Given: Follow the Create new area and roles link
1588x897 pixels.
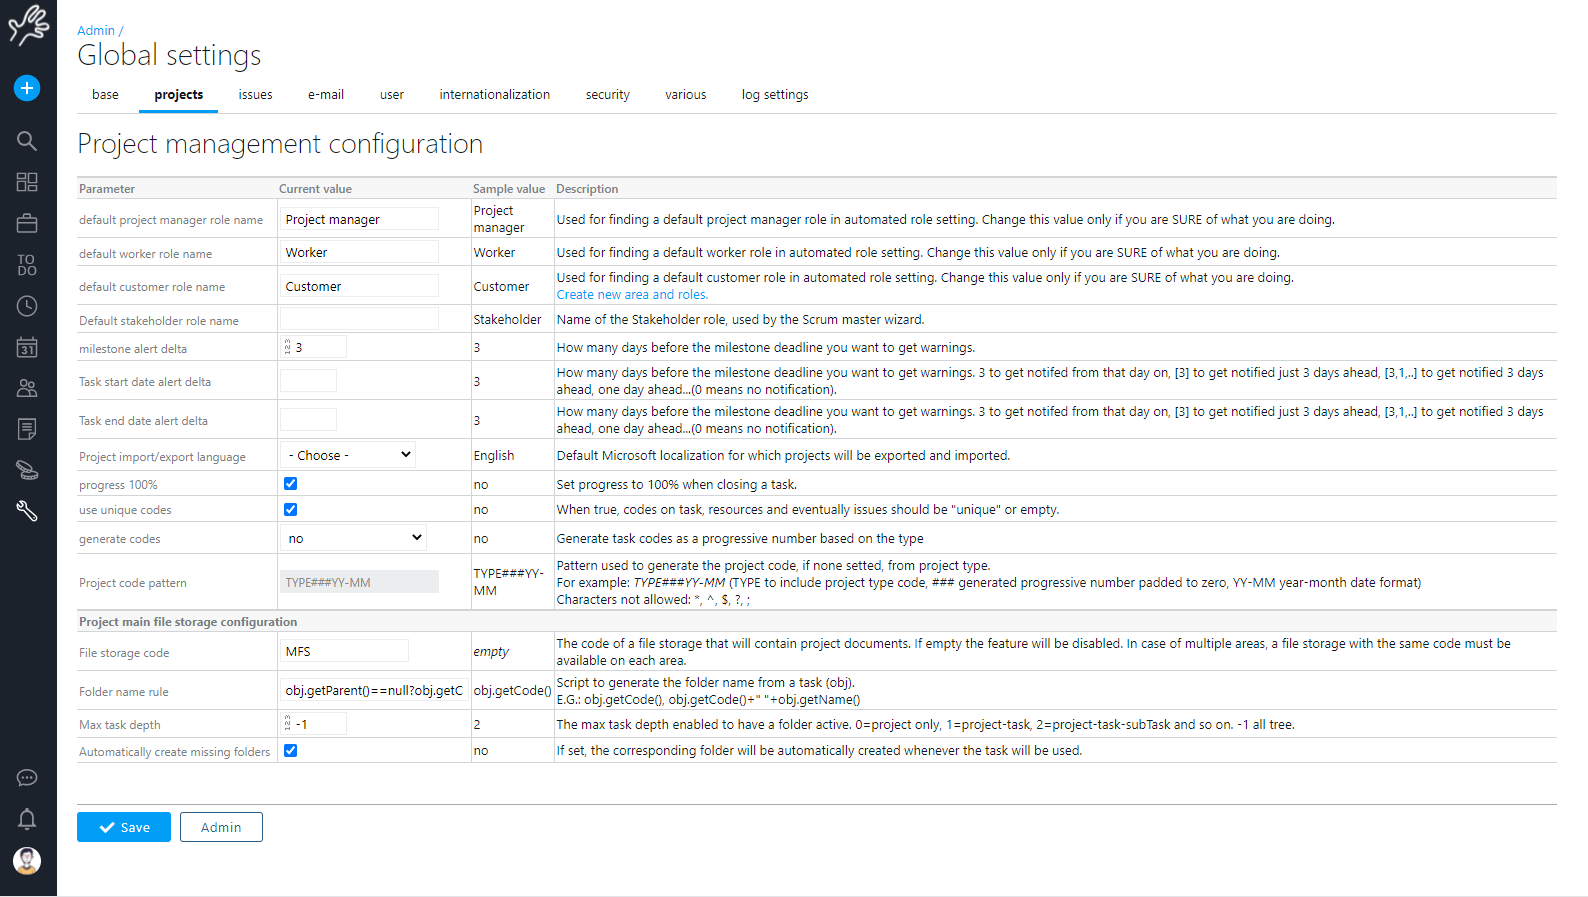Looking at the screenshot, I should (x=632, y=295).
